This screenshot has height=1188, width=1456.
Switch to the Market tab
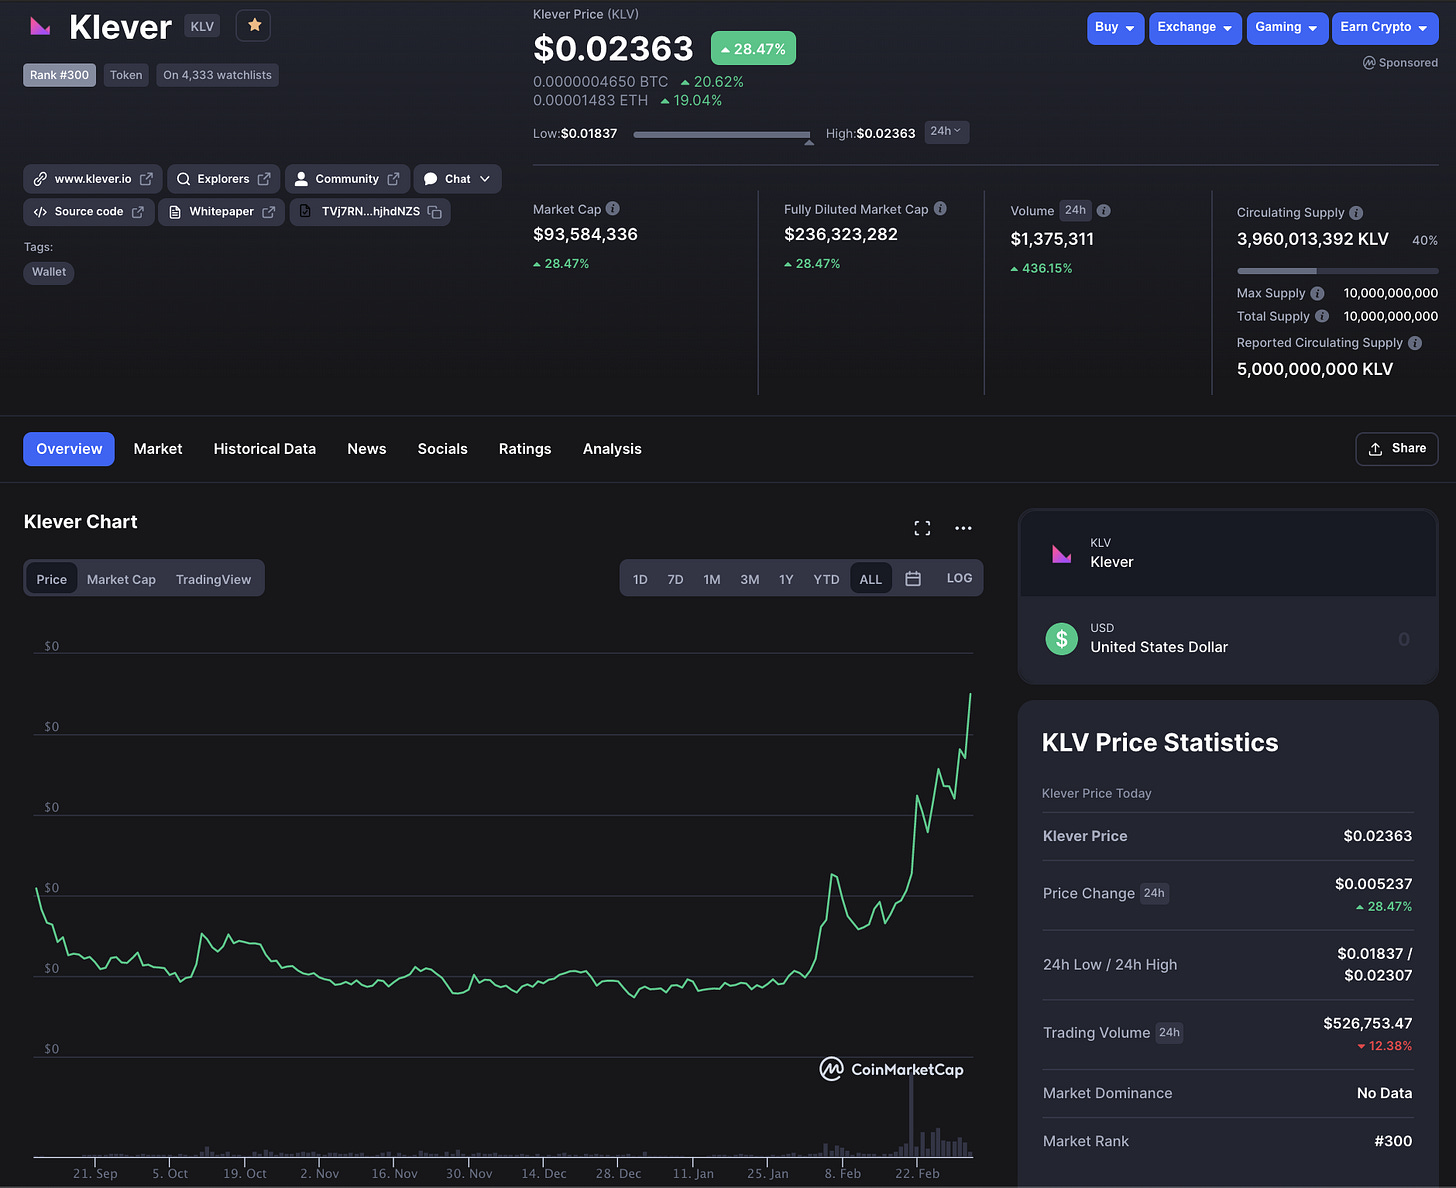click(x=158, y=449)
